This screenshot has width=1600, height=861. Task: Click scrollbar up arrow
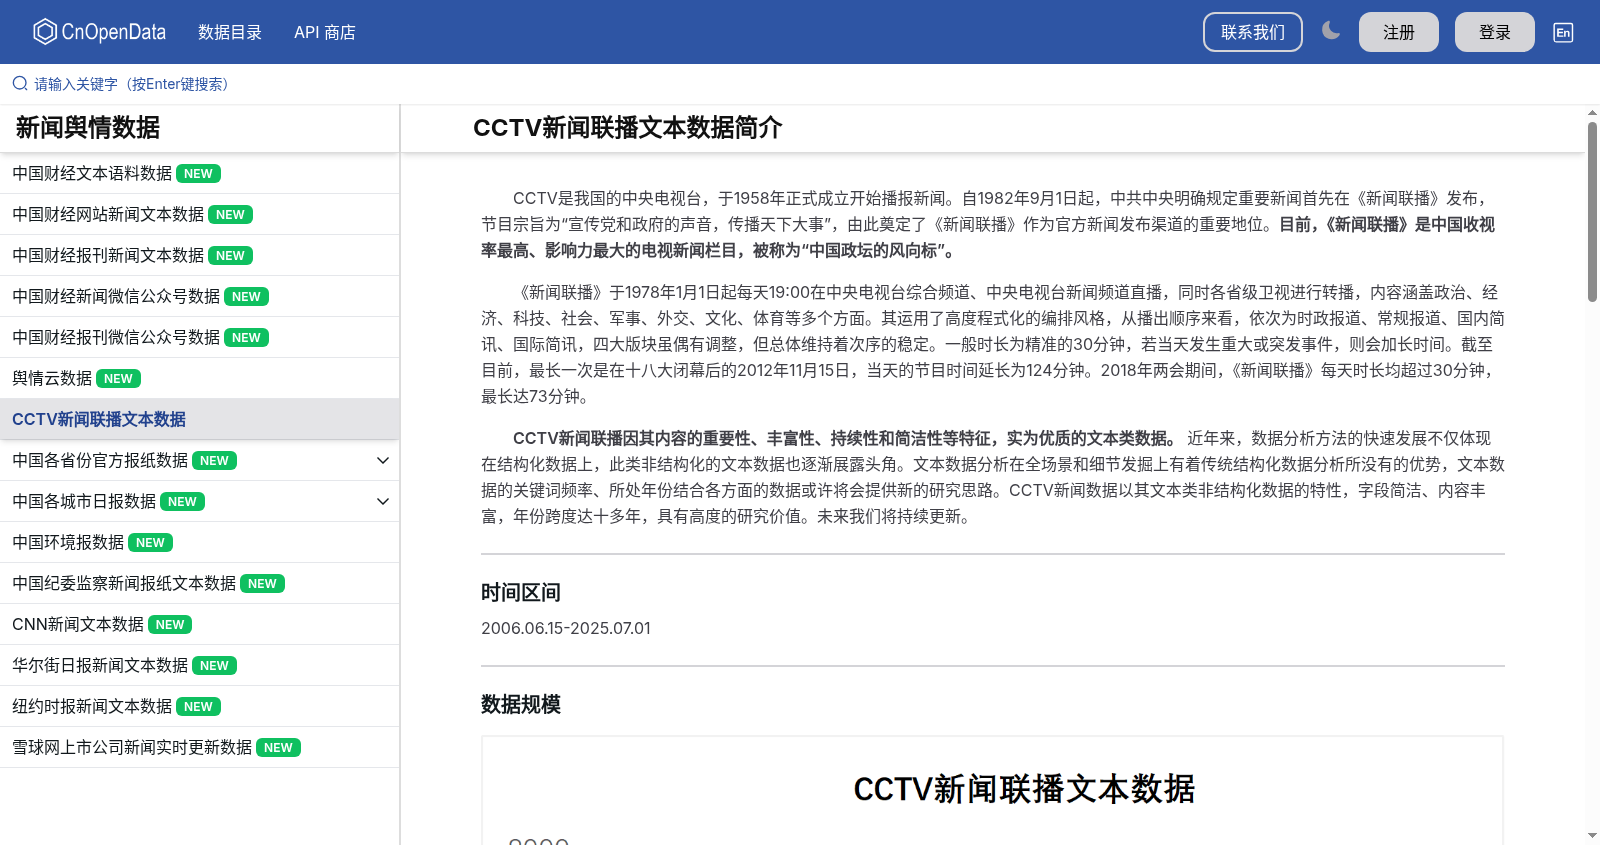(x=1592, y=112)
